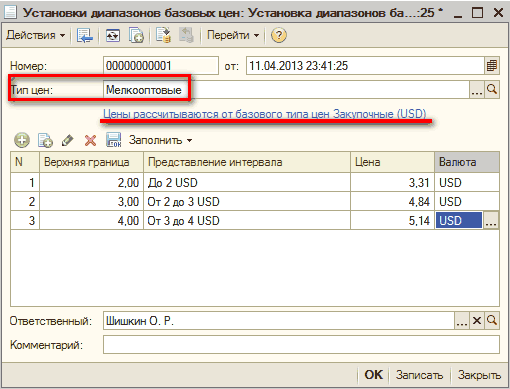510x389 pixels.
Task: Click the OK button
Action: [374, 375]
